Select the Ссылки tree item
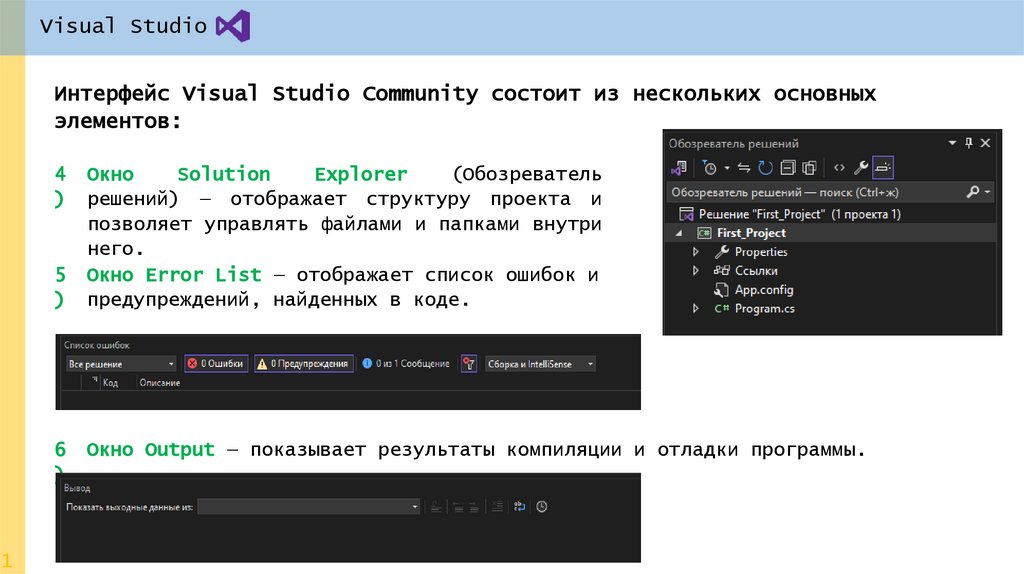The width and height of the screenshot is (1024, 574). [x=756, y=271]
